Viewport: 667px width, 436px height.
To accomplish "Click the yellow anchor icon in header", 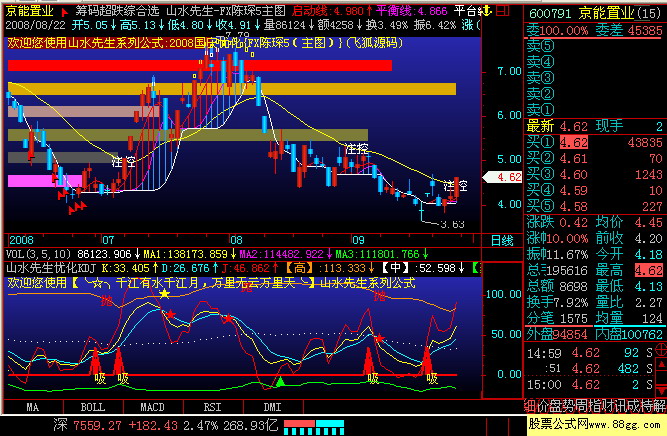I will [x=487, y=10].
